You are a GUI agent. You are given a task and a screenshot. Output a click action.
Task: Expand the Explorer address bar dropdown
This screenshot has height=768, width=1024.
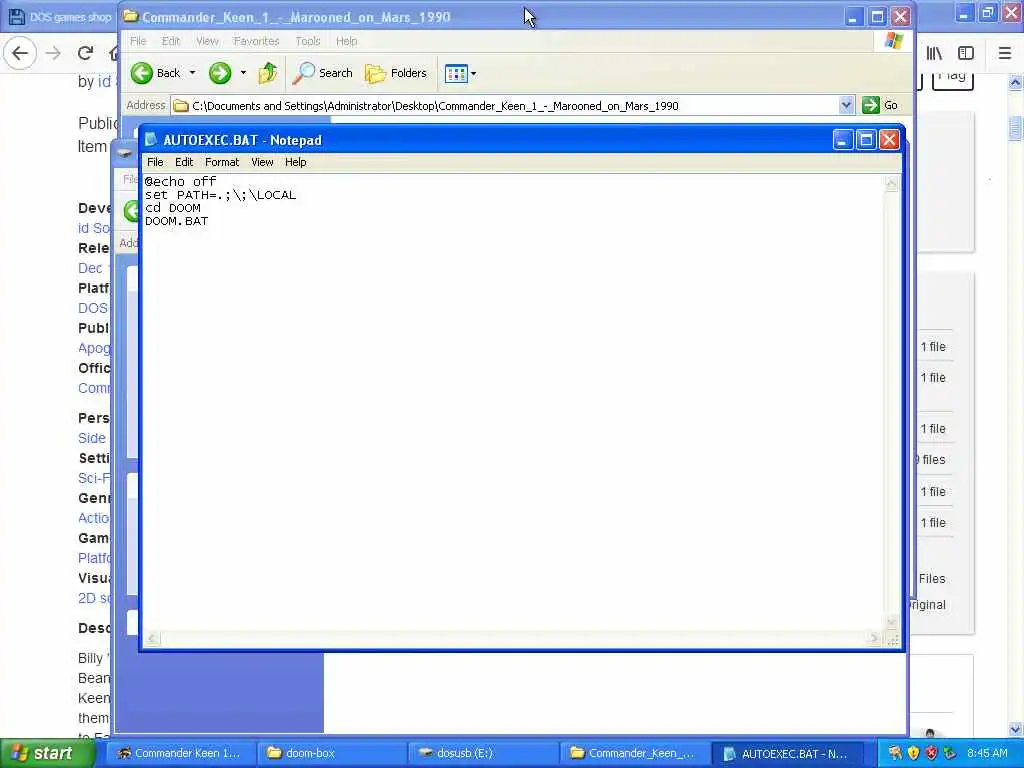click(x=846, y=105)
